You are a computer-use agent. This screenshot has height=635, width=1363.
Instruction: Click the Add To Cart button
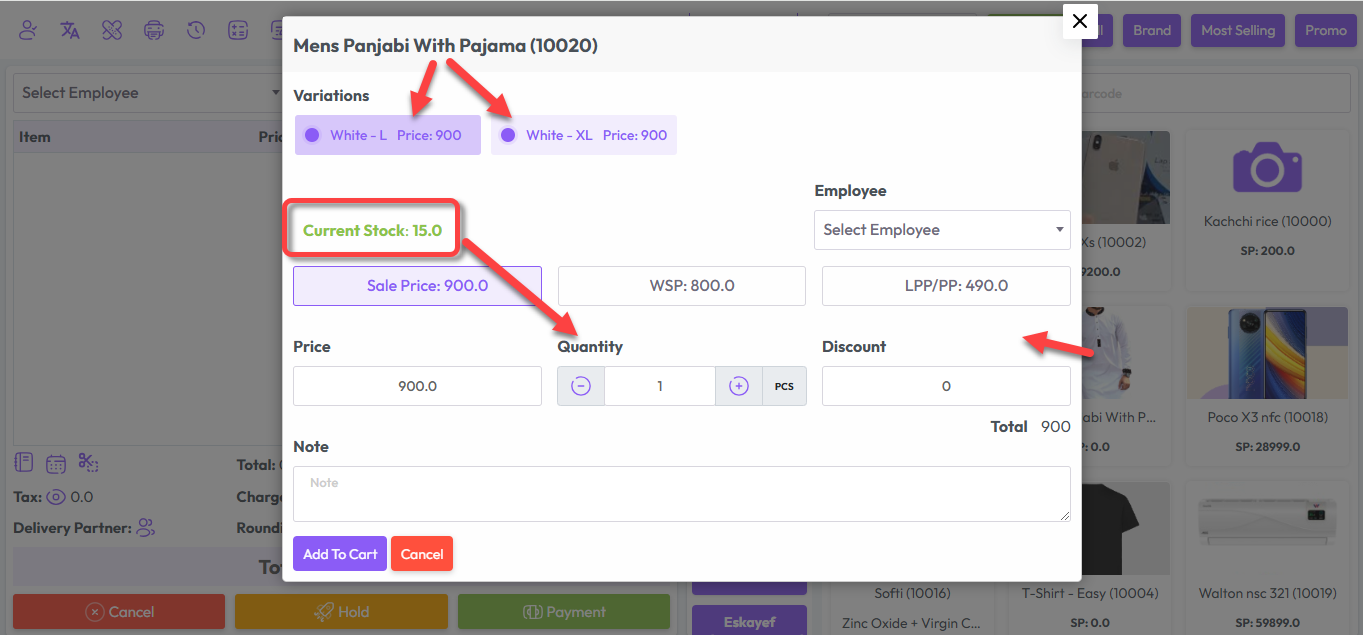340,554
